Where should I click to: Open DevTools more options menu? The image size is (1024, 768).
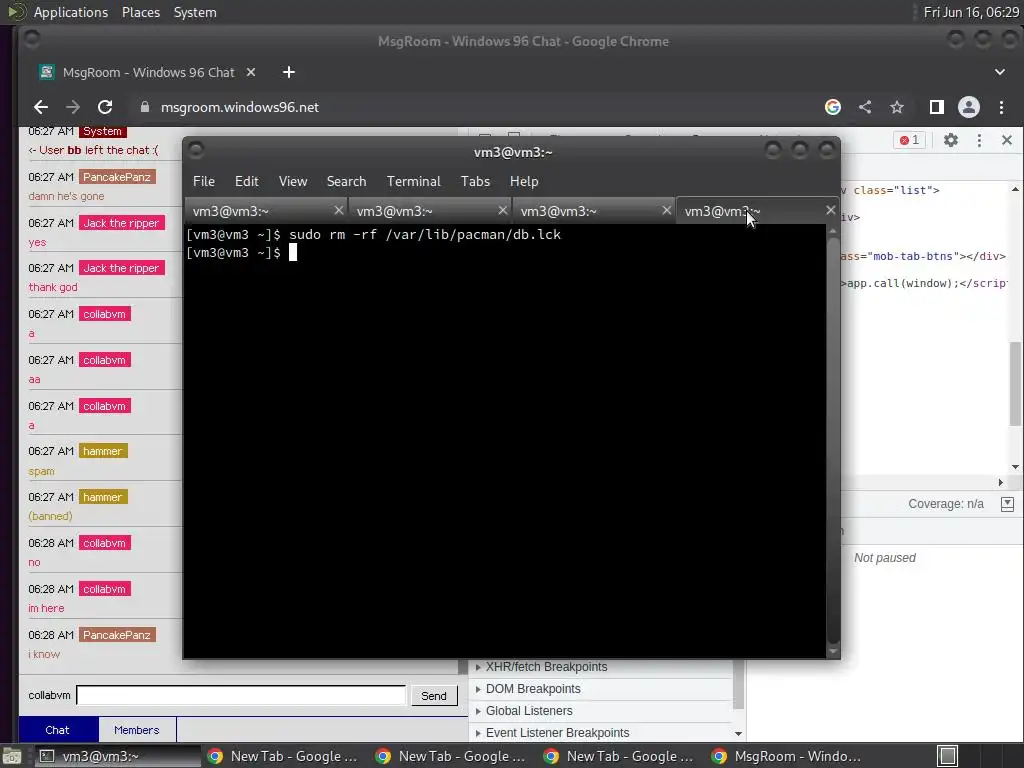point(979,140)
